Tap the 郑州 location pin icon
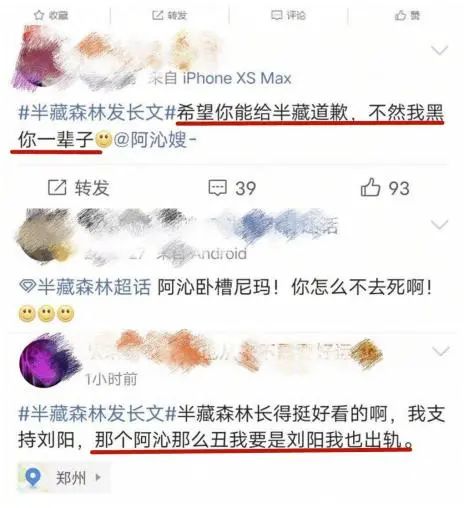Image resolution: width=464 pixels, height=508 pixels. (33, 477)
